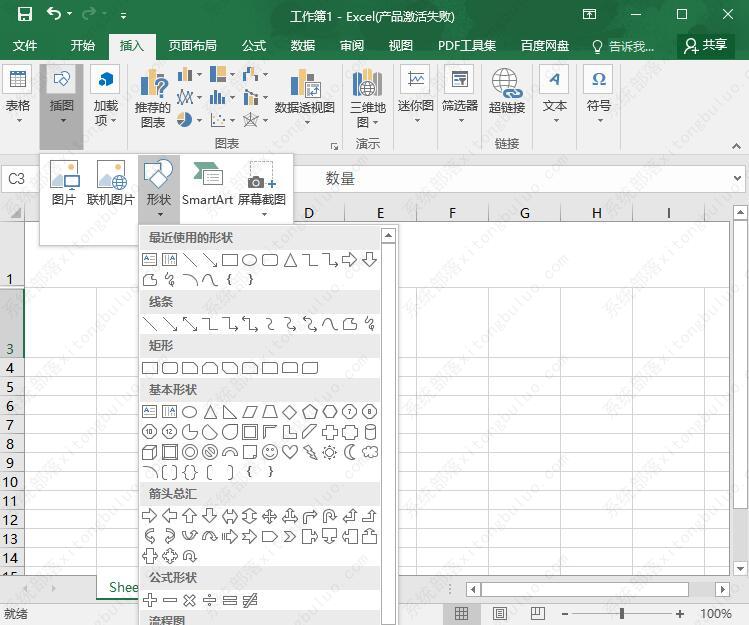
Task: Select the division sign formula shape
Action: (210, 600)
